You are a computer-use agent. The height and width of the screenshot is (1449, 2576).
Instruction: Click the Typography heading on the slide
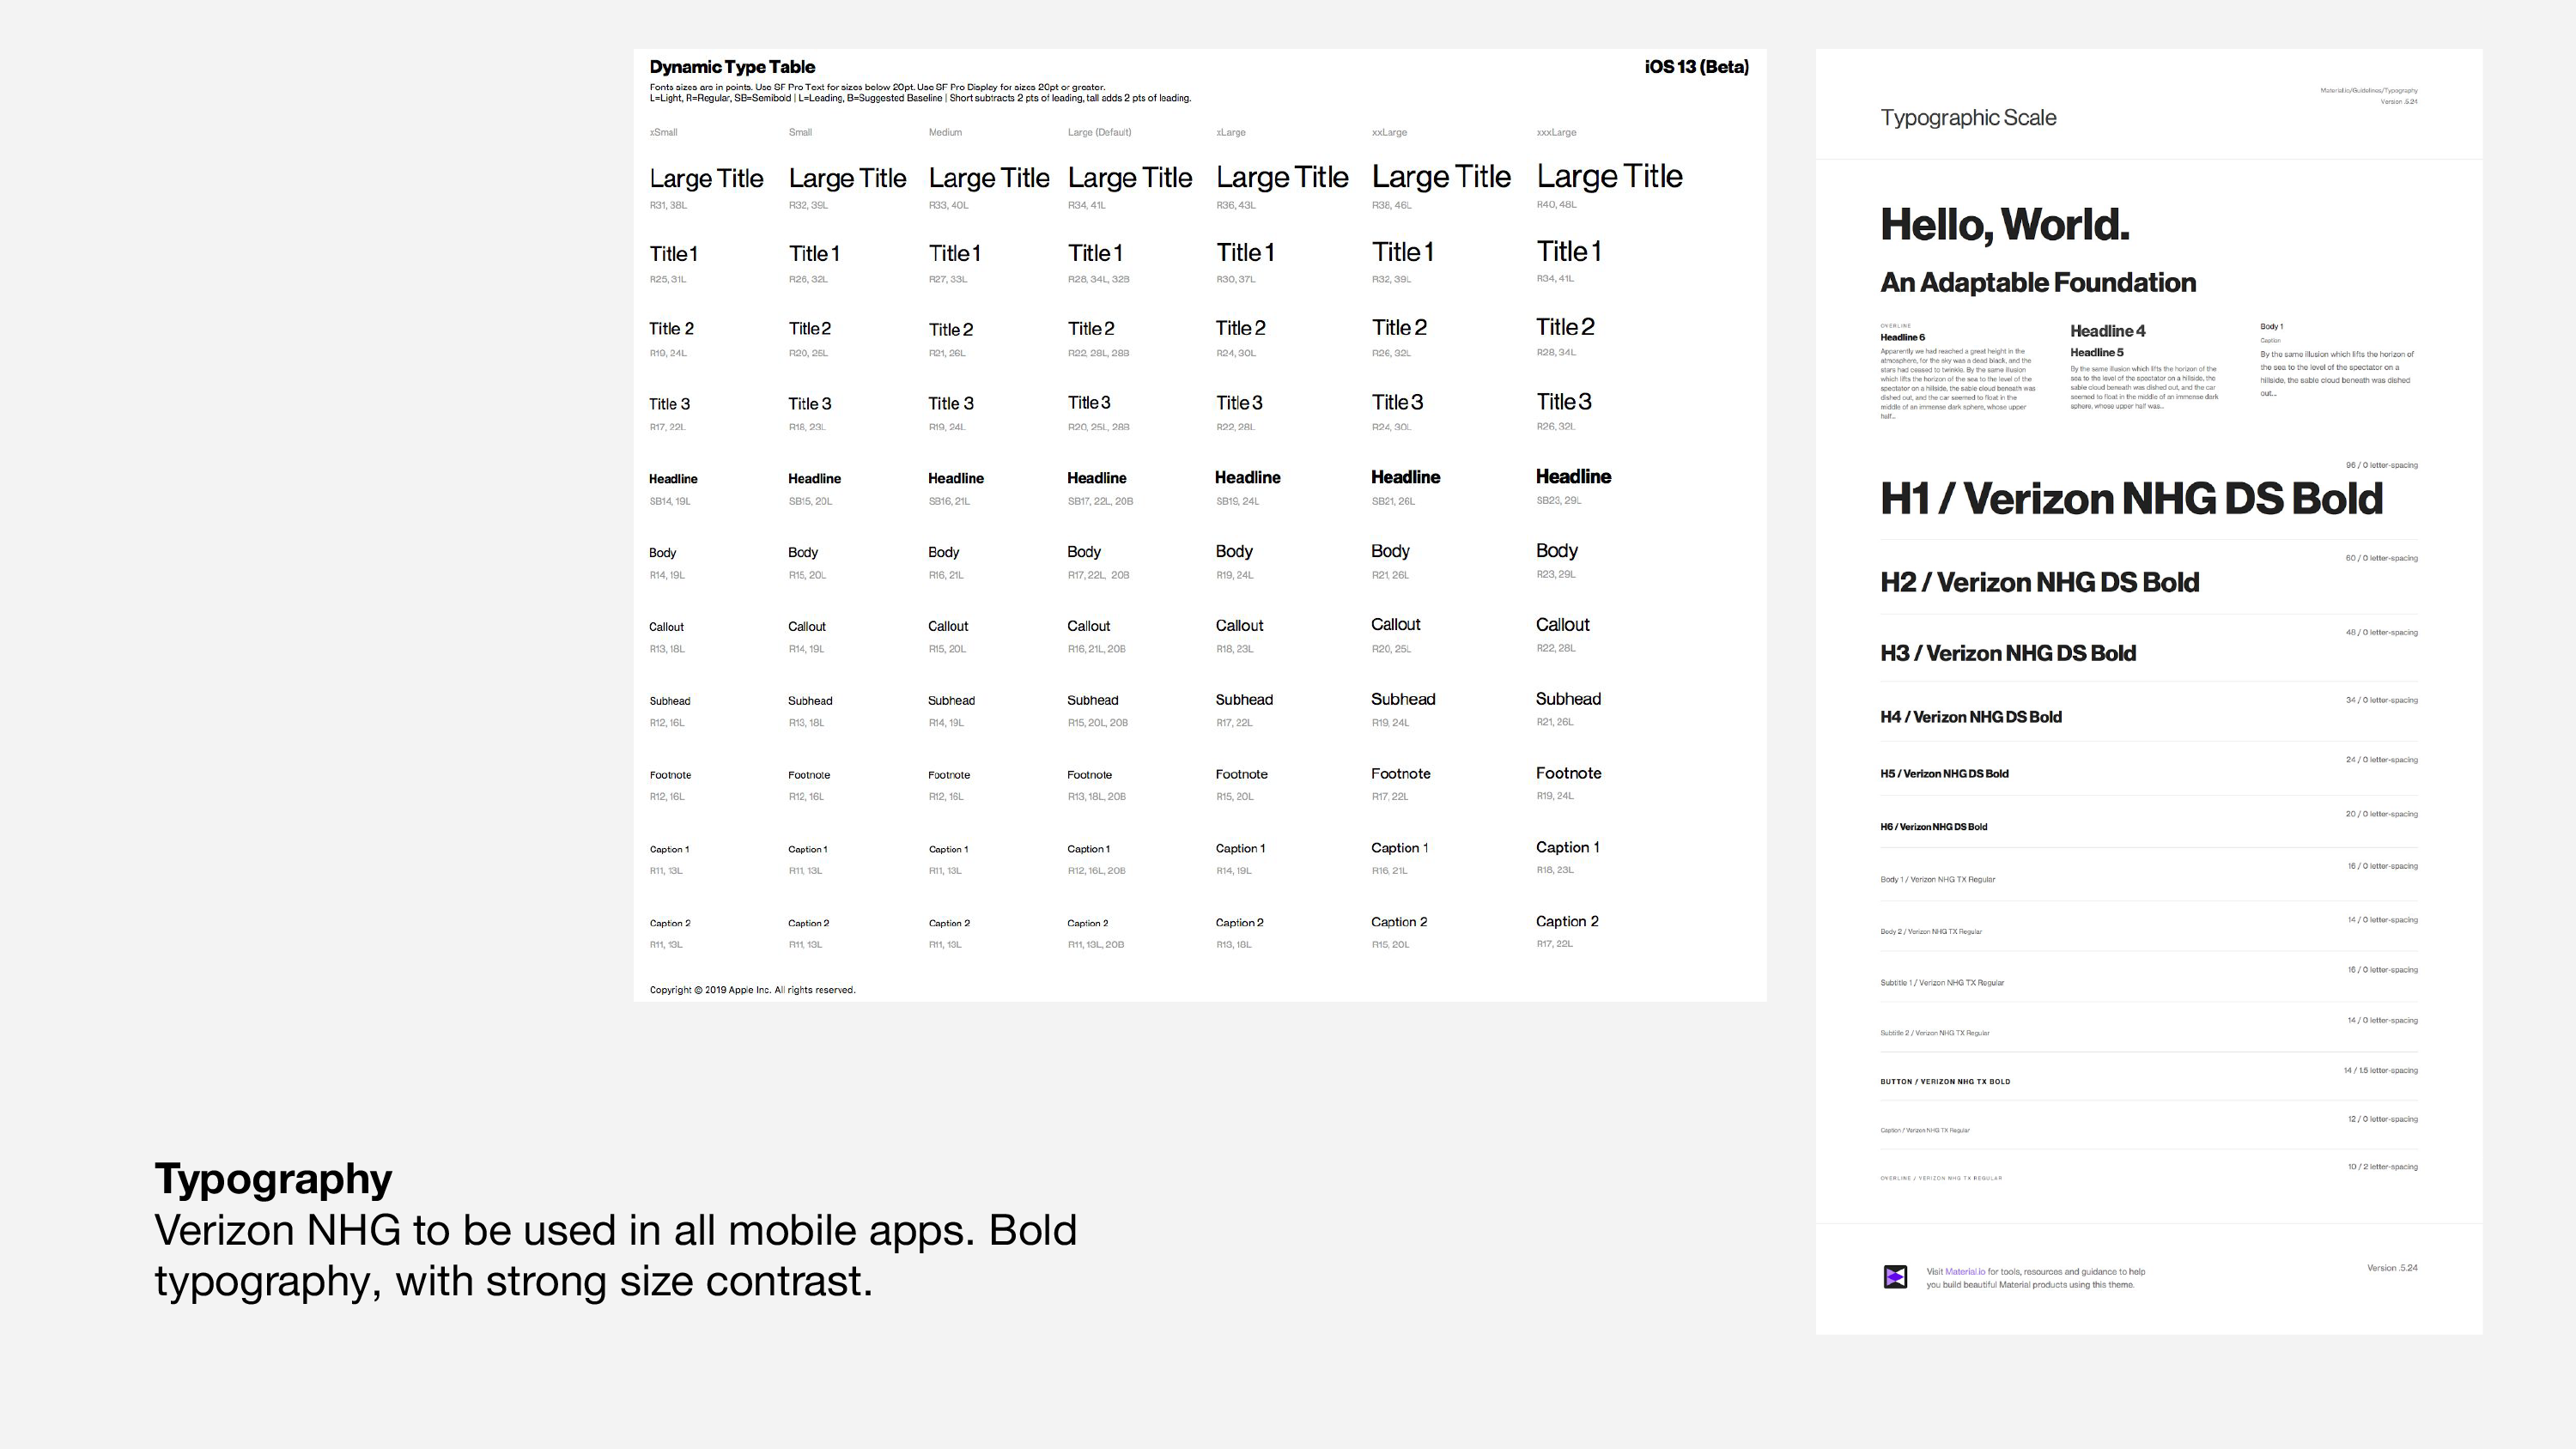(273, 1179)
